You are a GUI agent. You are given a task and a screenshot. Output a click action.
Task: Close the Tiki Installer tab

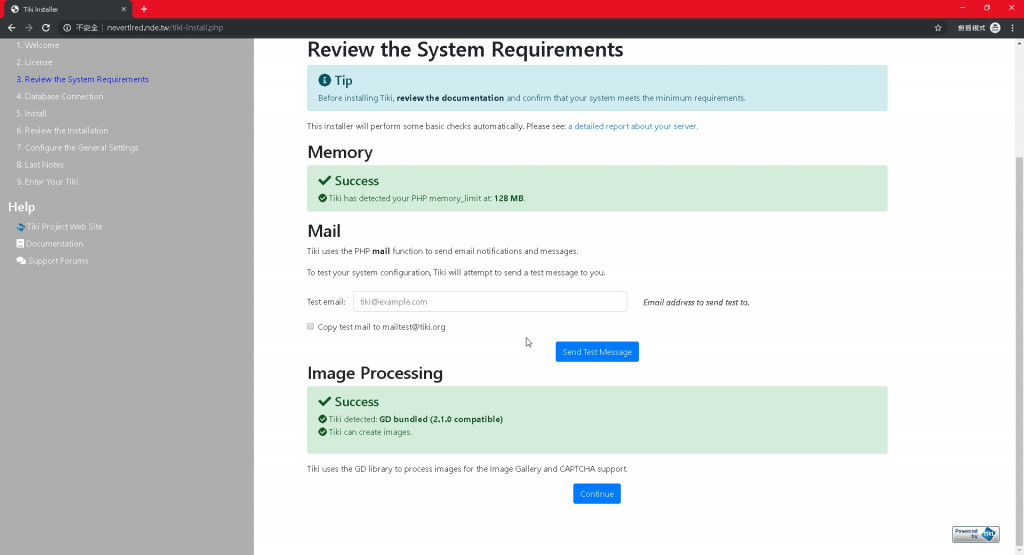123,9
